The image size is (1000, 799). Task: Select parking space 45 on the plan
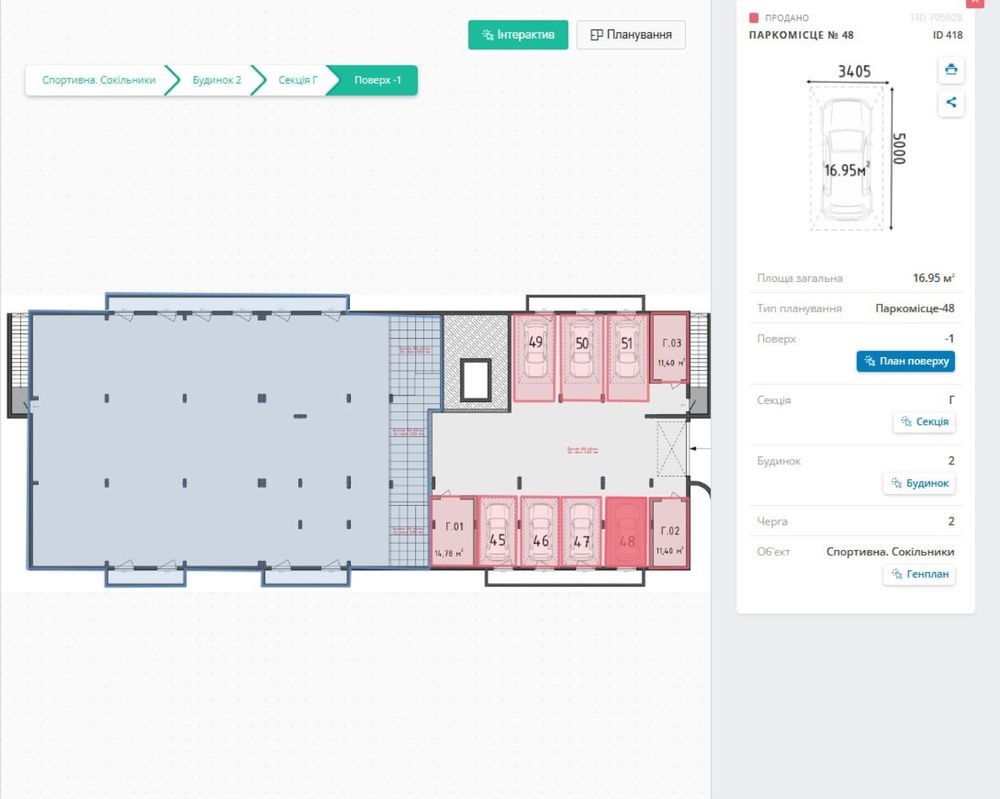coord(497,532)
